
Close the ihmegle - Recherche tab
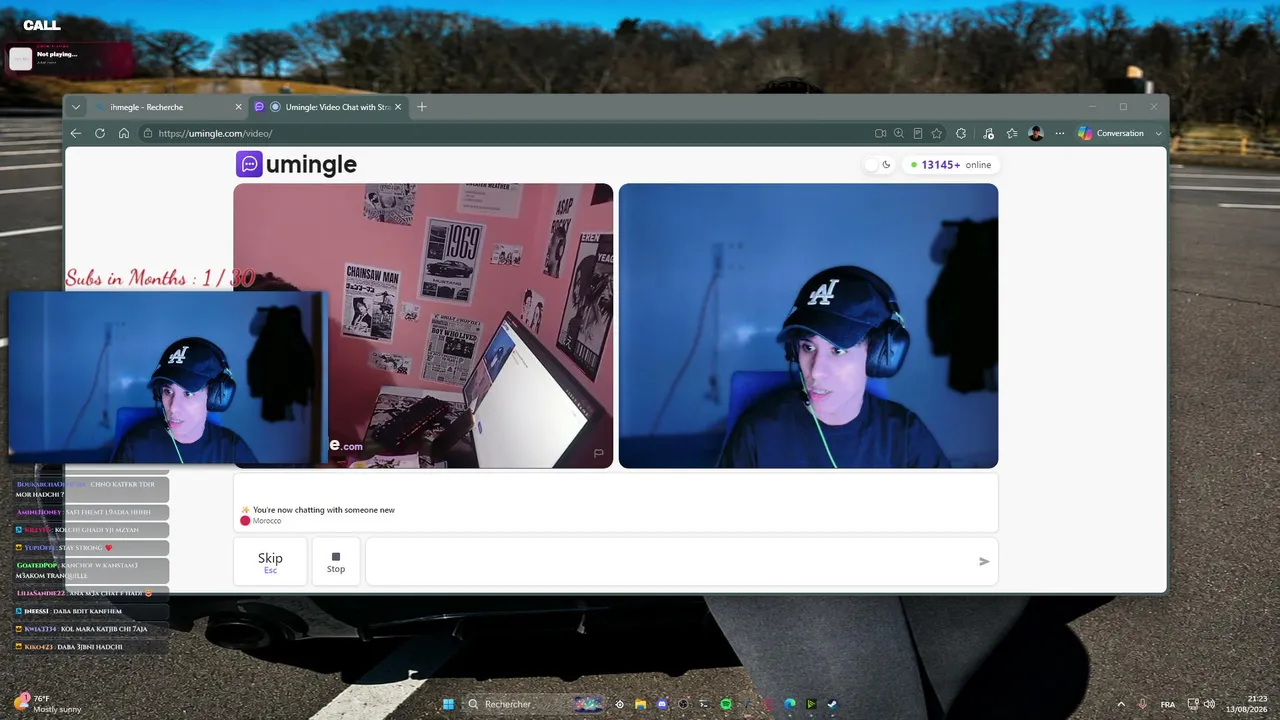tap(238, 107)
